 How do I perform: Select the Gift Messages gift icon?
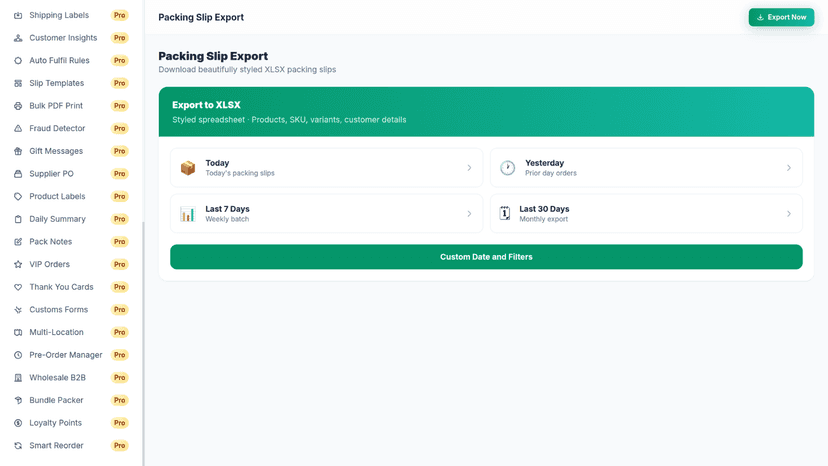coord(18,151)
